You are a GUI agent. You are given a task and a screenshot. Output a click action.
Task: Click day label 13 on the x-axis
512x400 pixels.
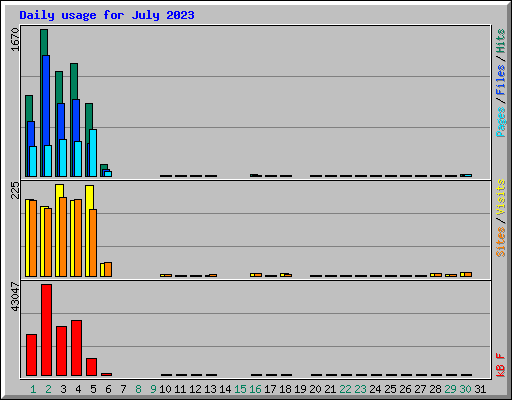pyautogui.click(x=210, y=389)
